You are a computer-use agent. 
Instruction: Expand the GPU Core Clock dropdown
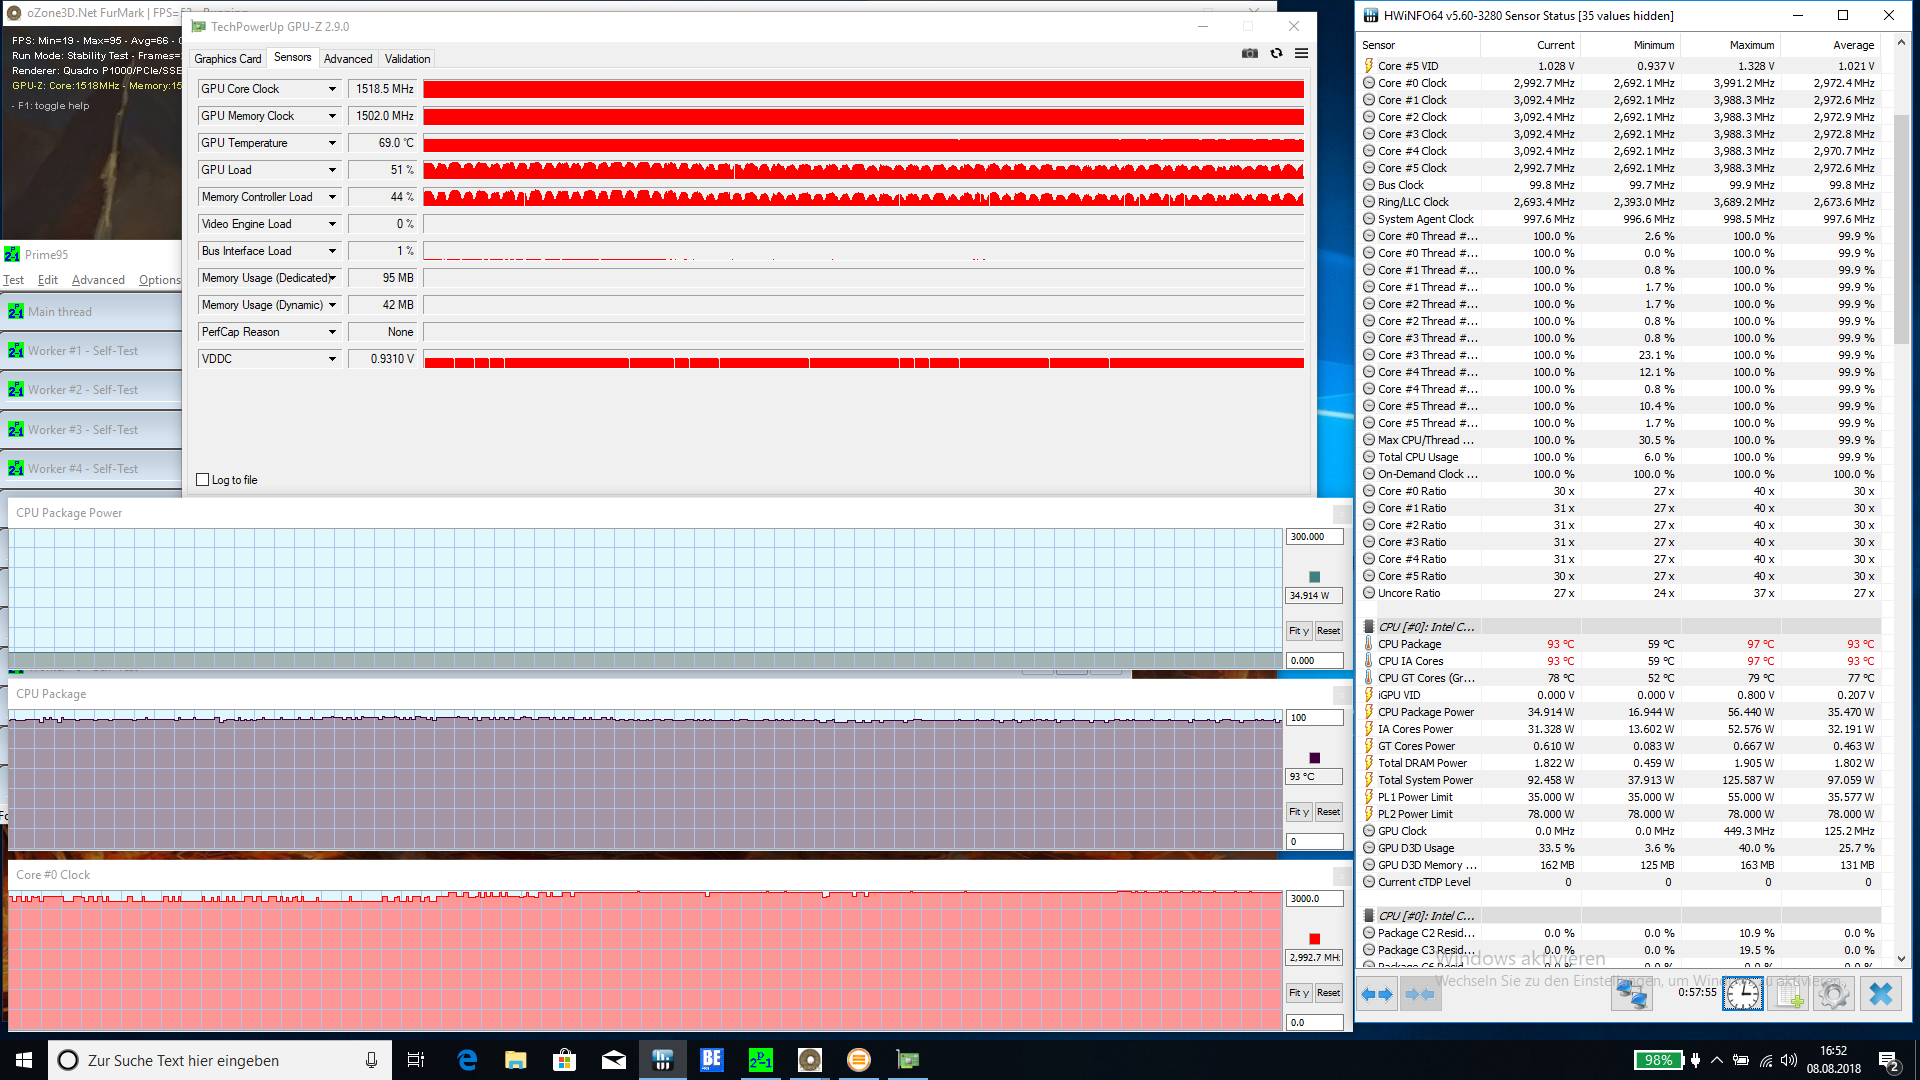[x=332, y=89]
